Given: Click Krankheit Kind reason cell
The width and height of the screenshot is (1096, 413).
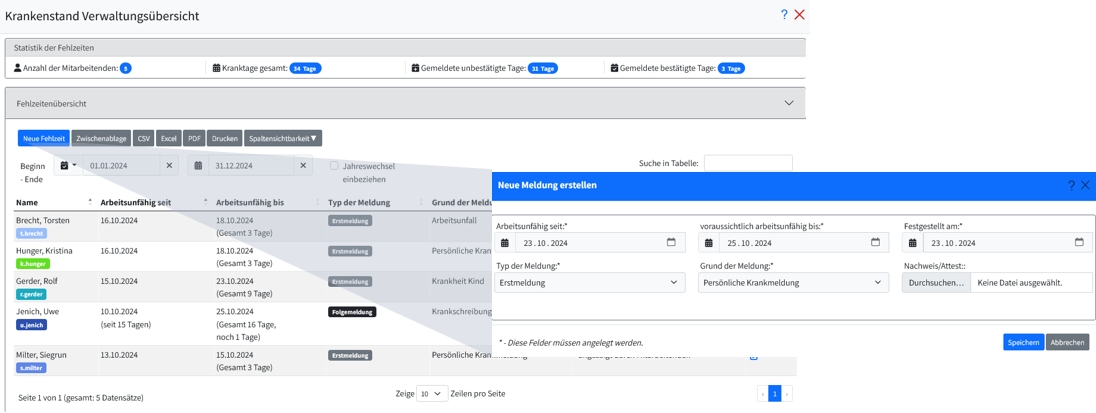Looking at the screenshot, I should tap(458, 281).
